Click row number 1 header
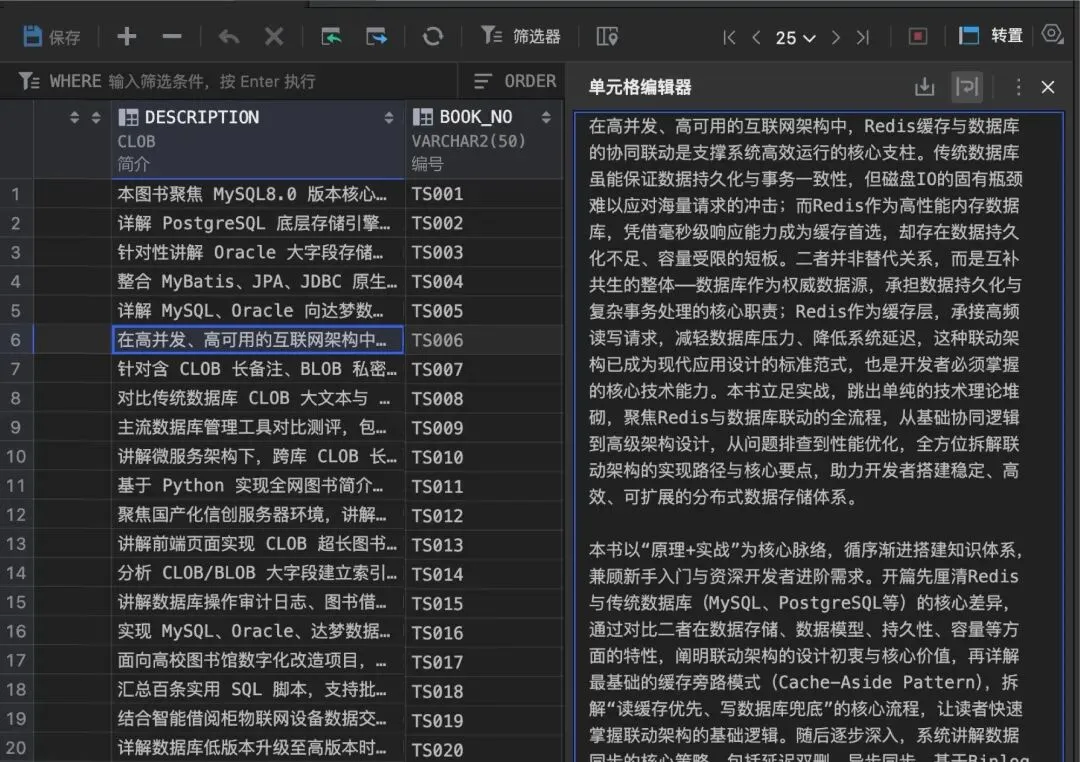The height and width of the screenshot is (762, 1080). [x=16, y=194]
